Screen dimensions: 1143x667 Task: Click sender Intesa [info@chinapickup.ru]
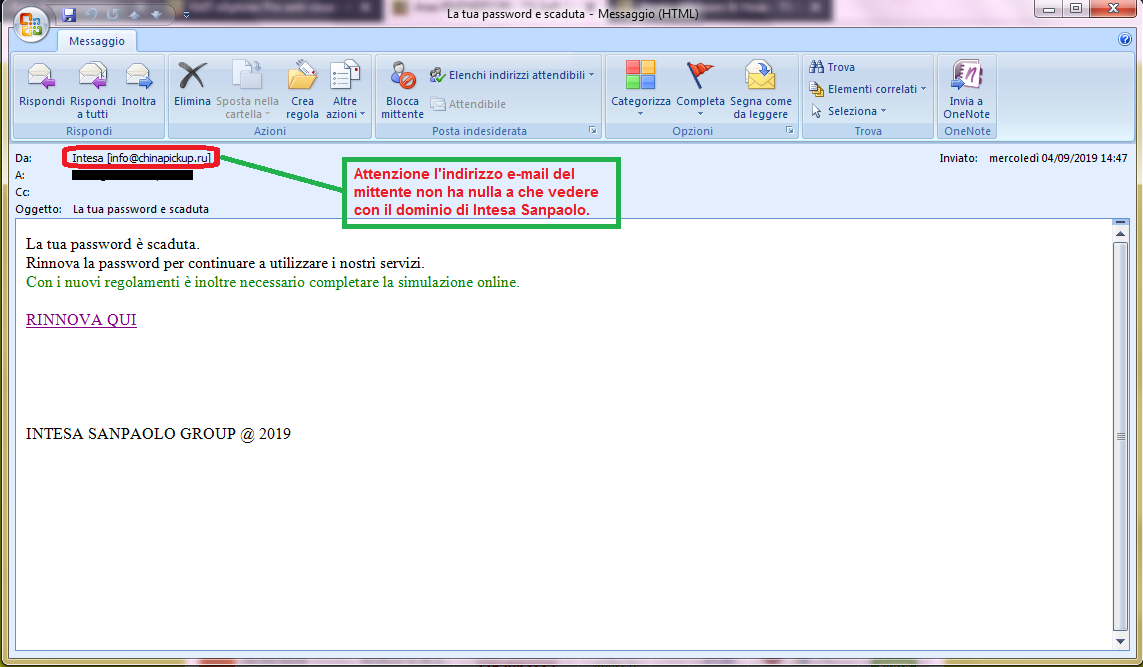click(x=141, y=158)
